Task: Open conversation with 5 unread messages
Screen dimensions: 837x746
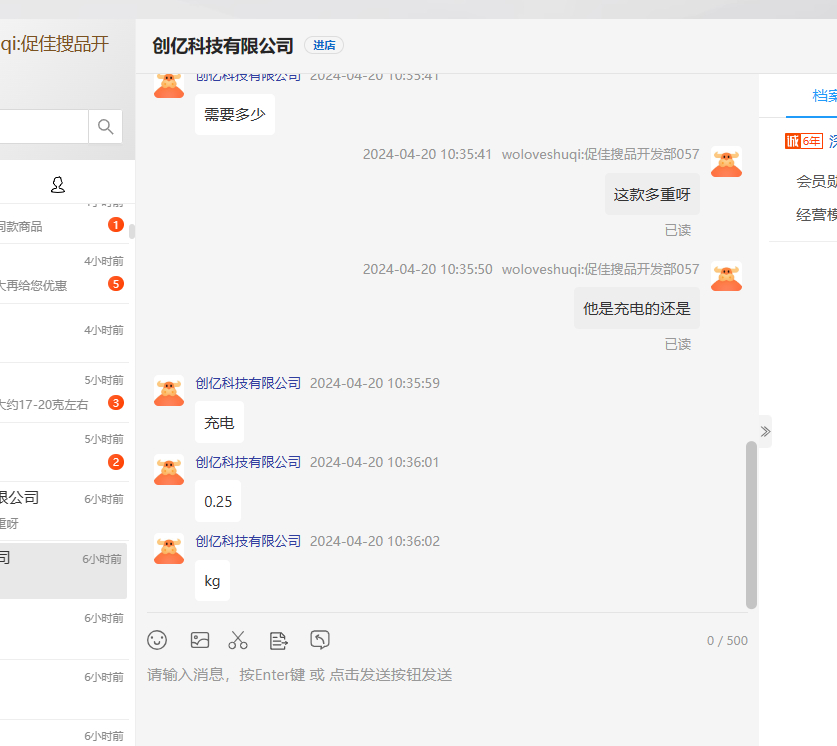Action: click(x=60, y=274)
